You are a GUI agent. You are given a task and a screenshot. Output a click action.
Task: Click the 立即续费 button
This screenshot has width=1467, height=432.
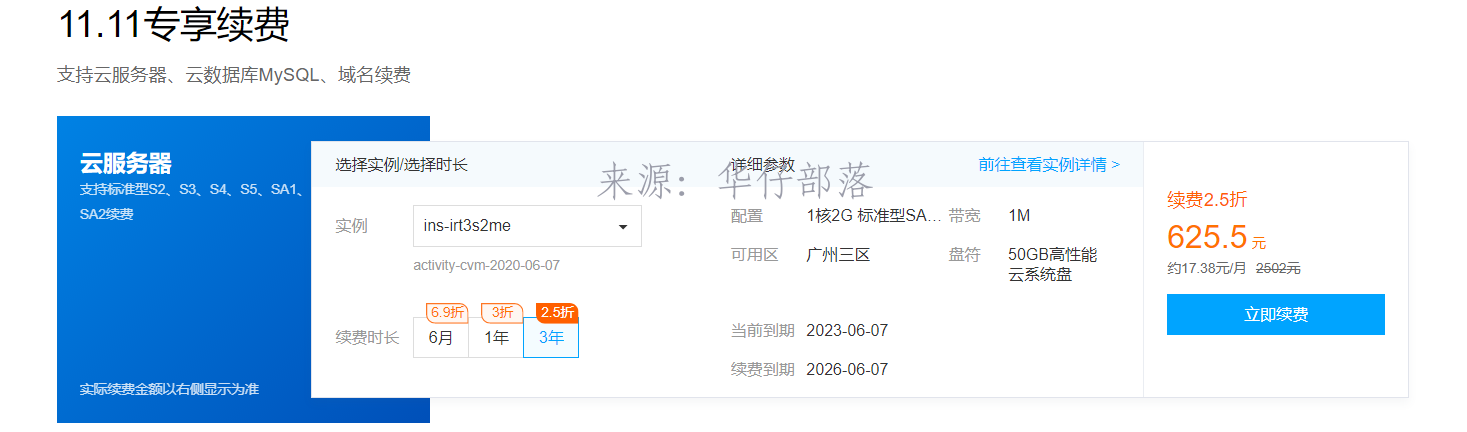1276,314
